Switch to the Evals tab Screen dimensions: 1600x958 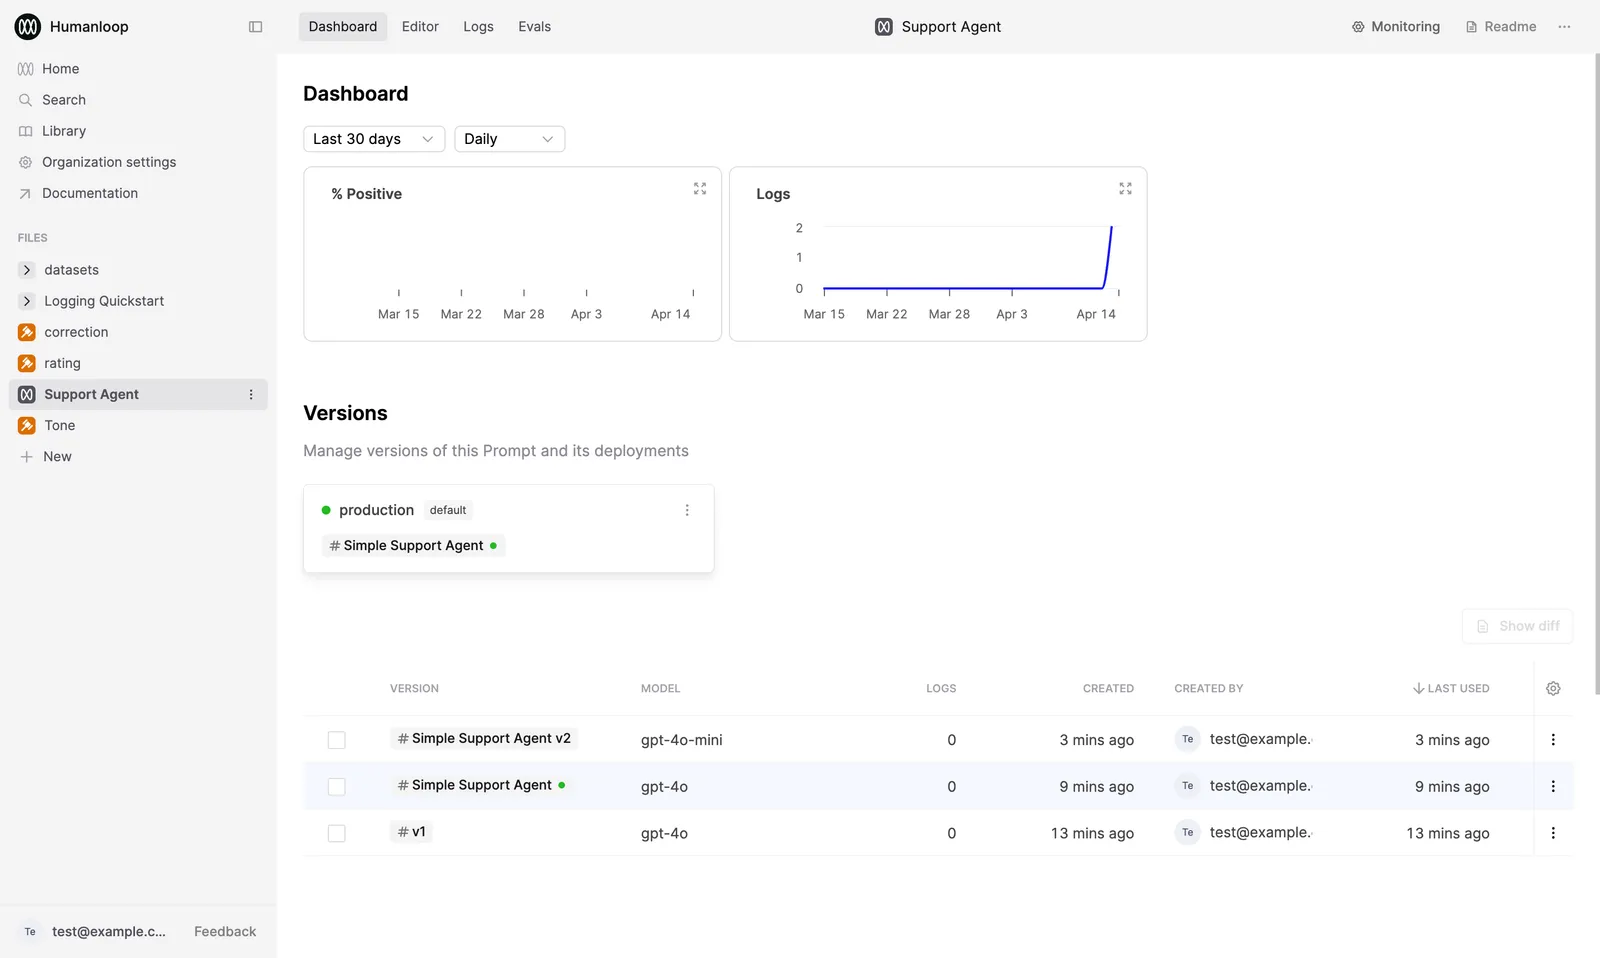534,27
